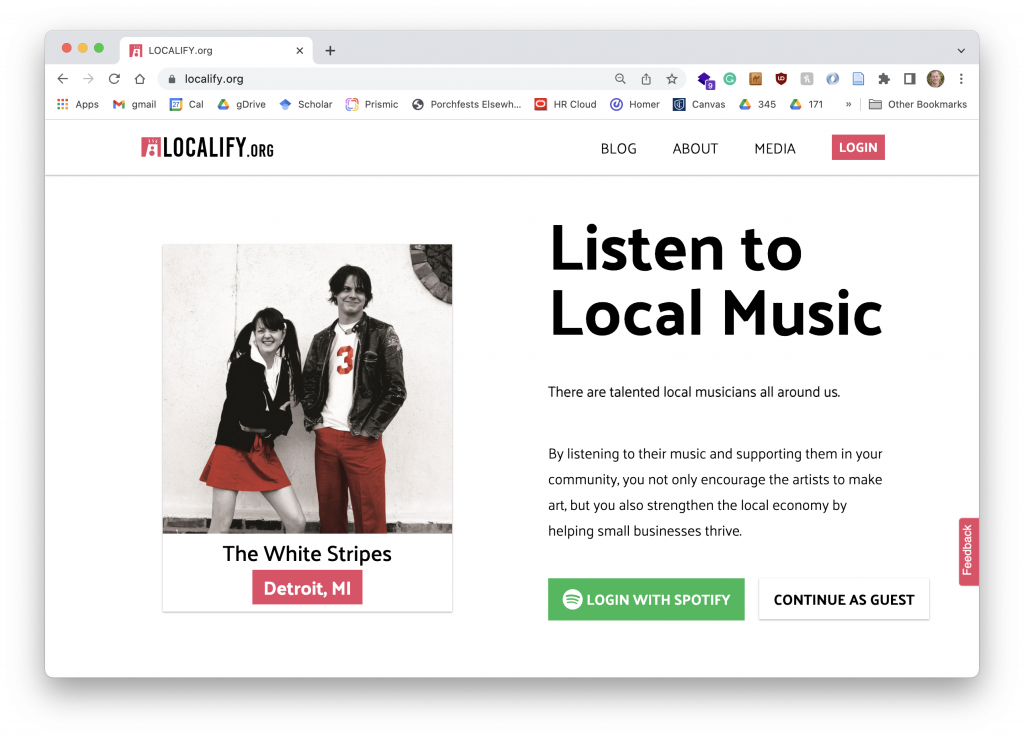
Task: Open the zoom magnifier icon in address bar
Action: (620, 79)
